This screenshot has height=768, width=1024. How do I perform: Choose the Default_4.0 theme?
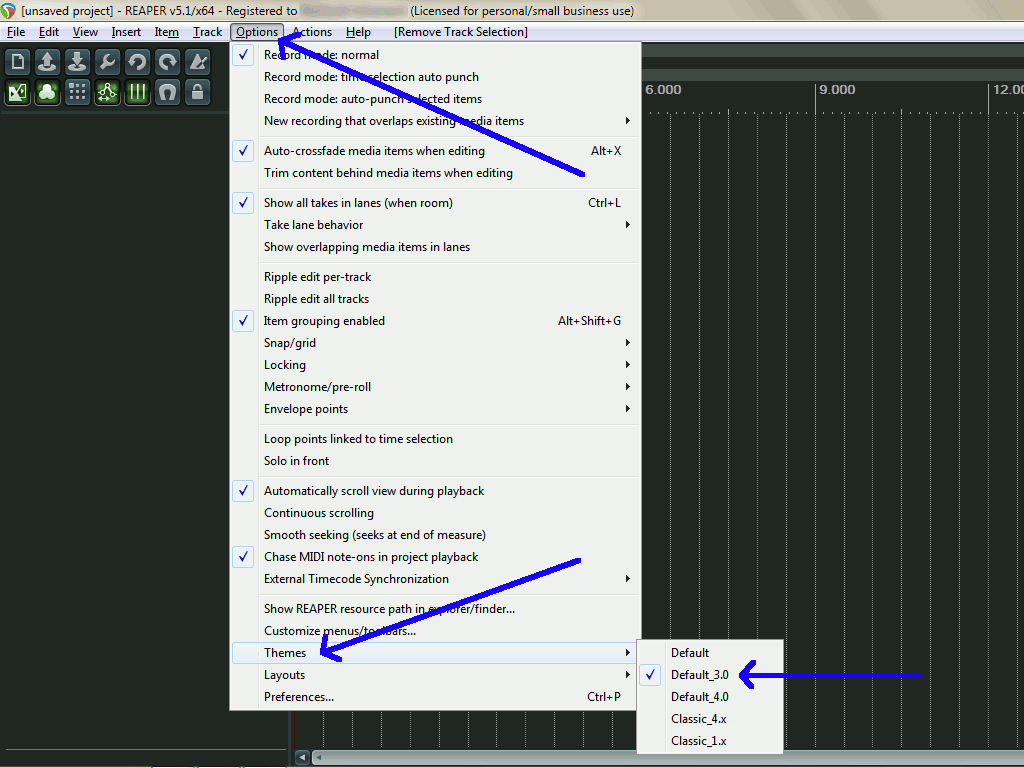[x=710, y=697]
